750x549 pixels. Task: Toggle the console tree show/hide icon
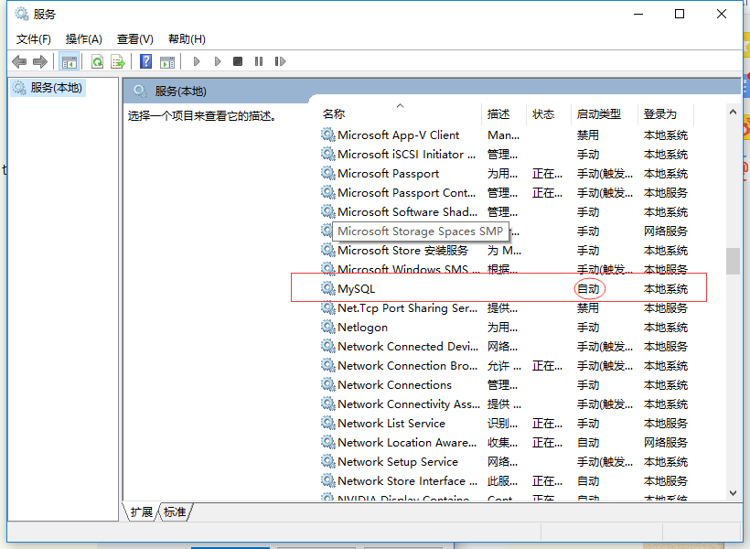pyautogui.click(x=69, y=62)
